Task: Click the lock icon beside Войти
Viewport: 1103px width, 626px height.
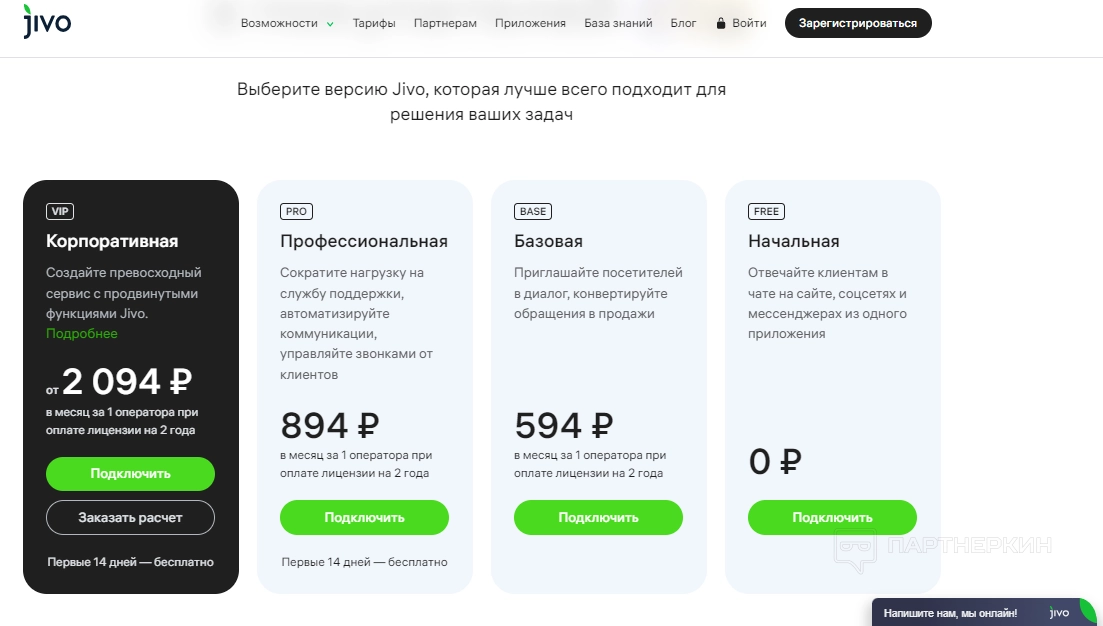Action: (x=720, y=23)
